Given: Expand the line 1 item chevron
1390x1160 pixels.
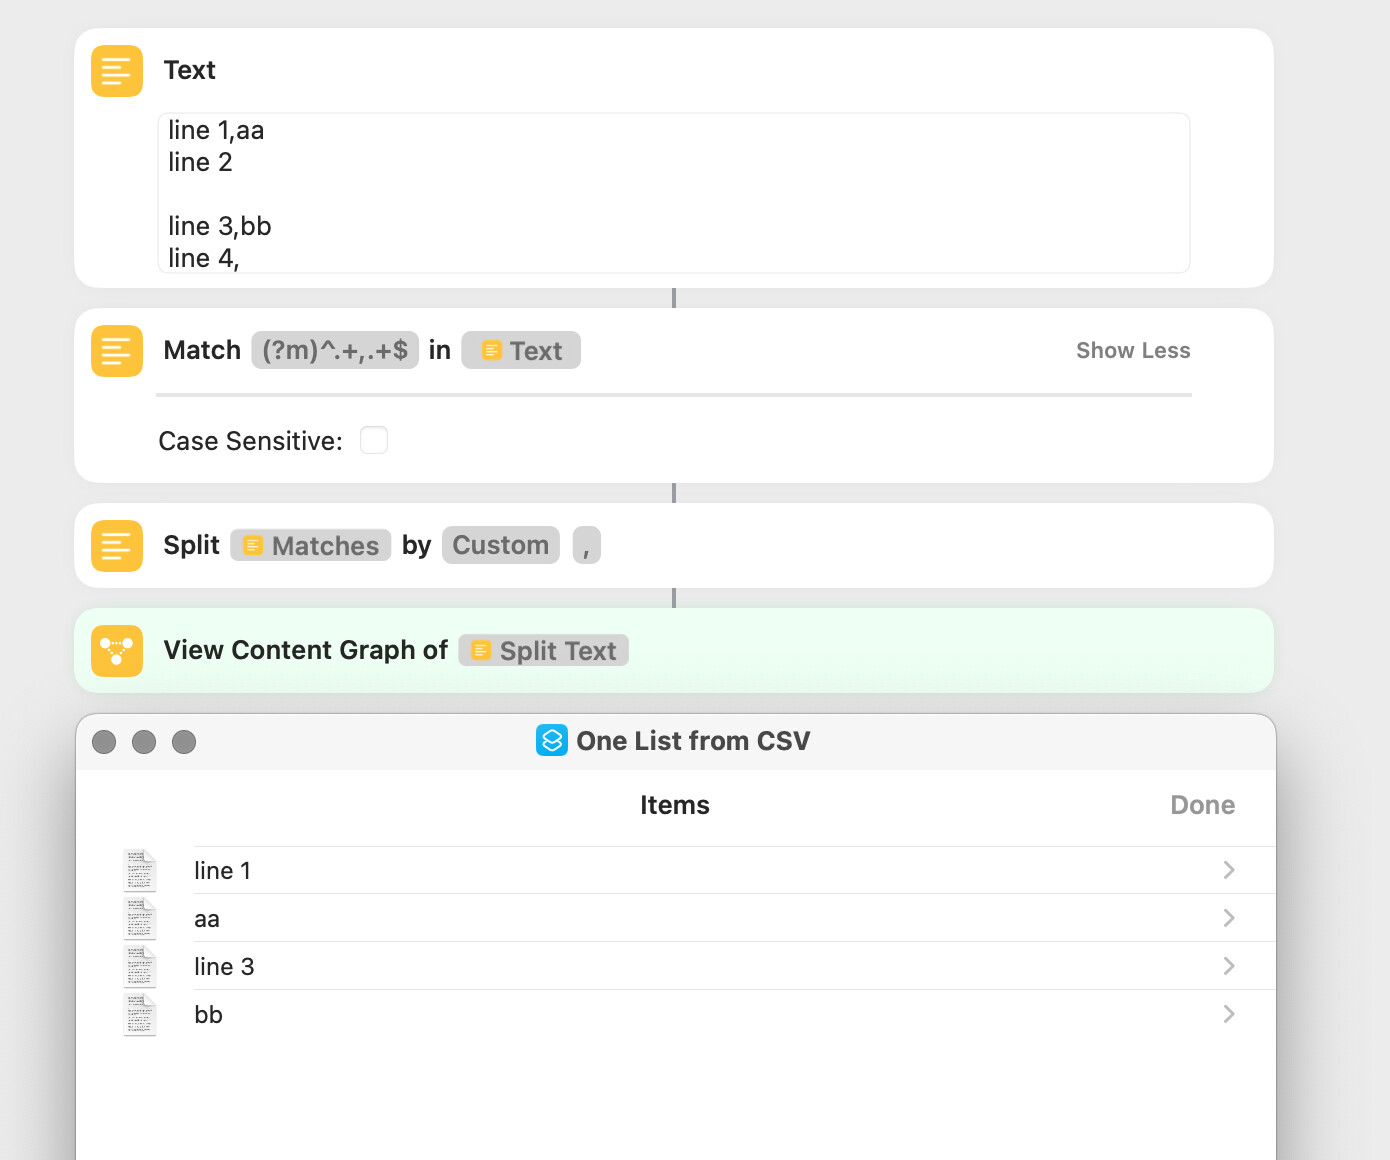Looking at the screenshot, I should (x=1229, y=870).
